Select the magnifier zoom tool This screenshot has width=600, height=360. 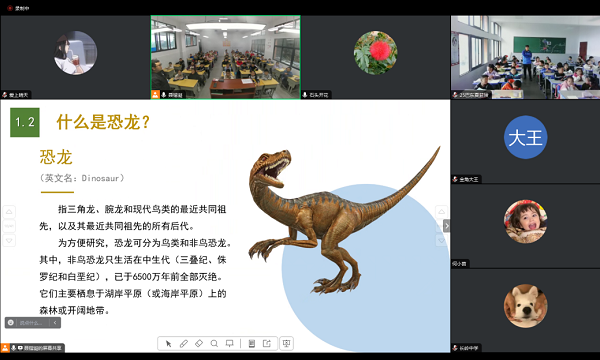(x=214, y=344)
